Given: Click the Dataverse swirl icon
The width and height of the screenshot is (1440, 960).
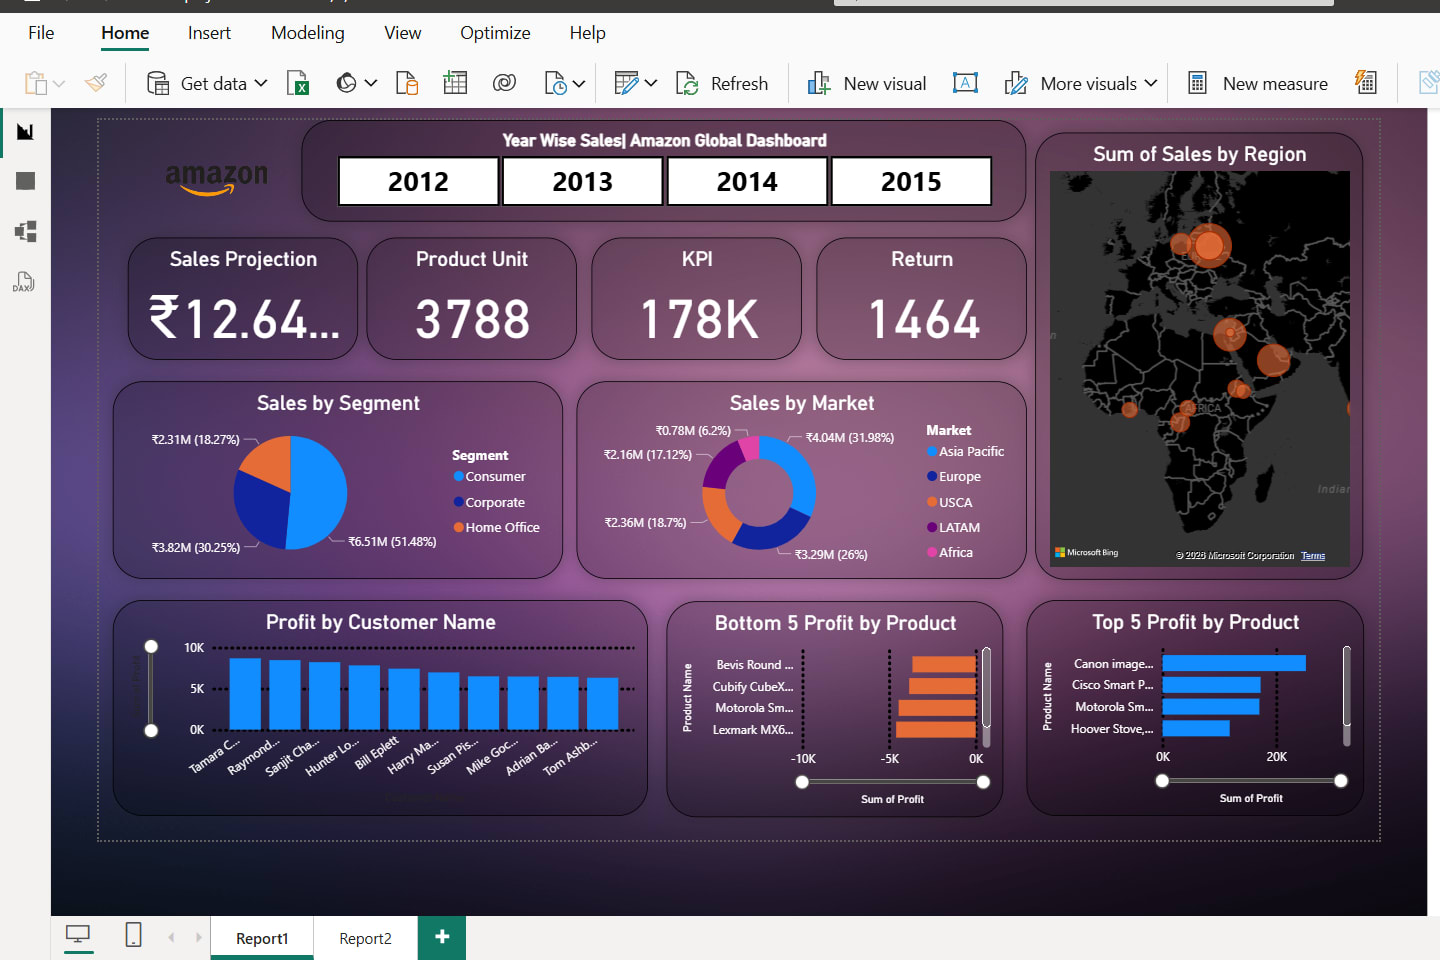Looking at the screenshot, I should click(x=505, y=83).
